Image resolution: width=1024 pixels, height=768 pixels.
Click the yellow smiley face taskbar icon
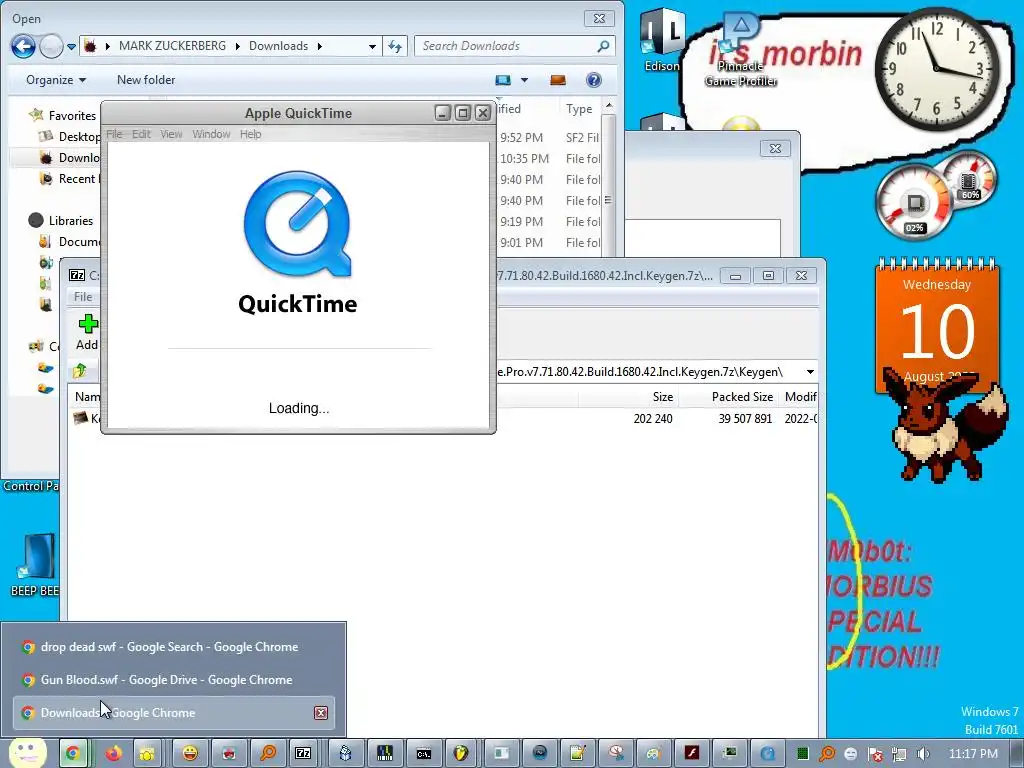190,753
